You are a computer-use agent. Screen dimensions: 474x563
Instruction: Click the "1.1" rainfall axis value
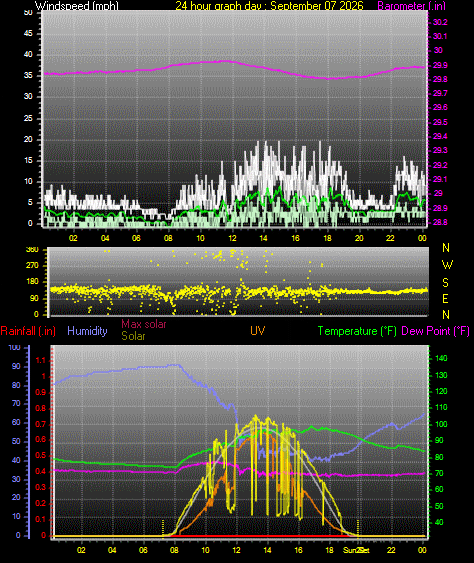coord(41,360)
